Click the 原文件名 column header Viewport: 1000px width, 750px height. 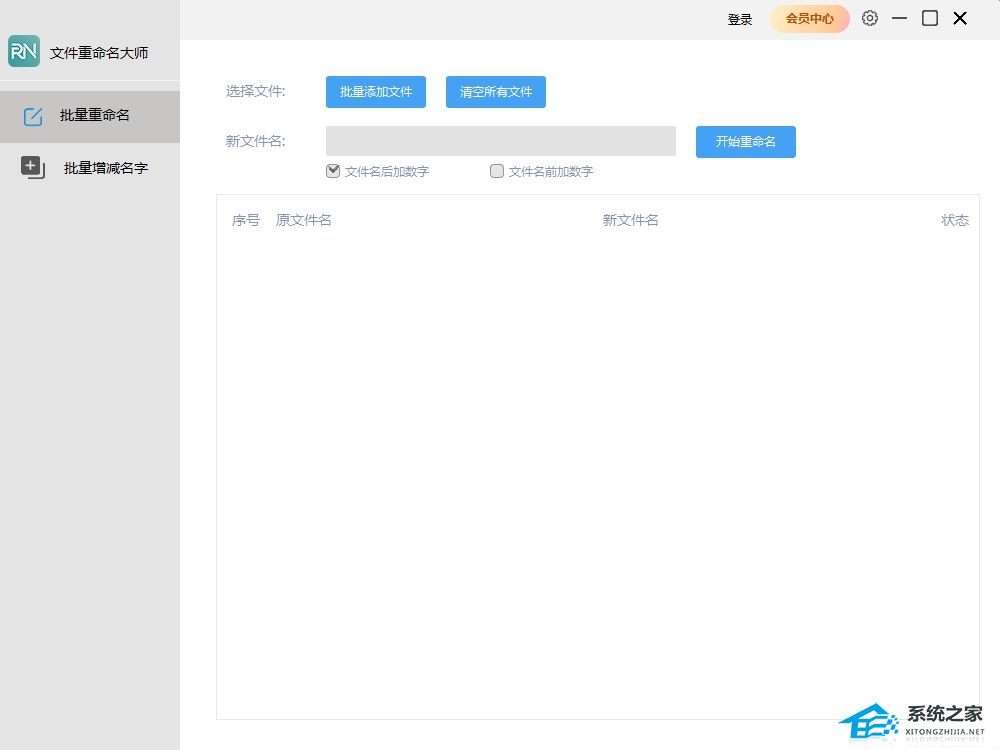click(x=304, y=220)
